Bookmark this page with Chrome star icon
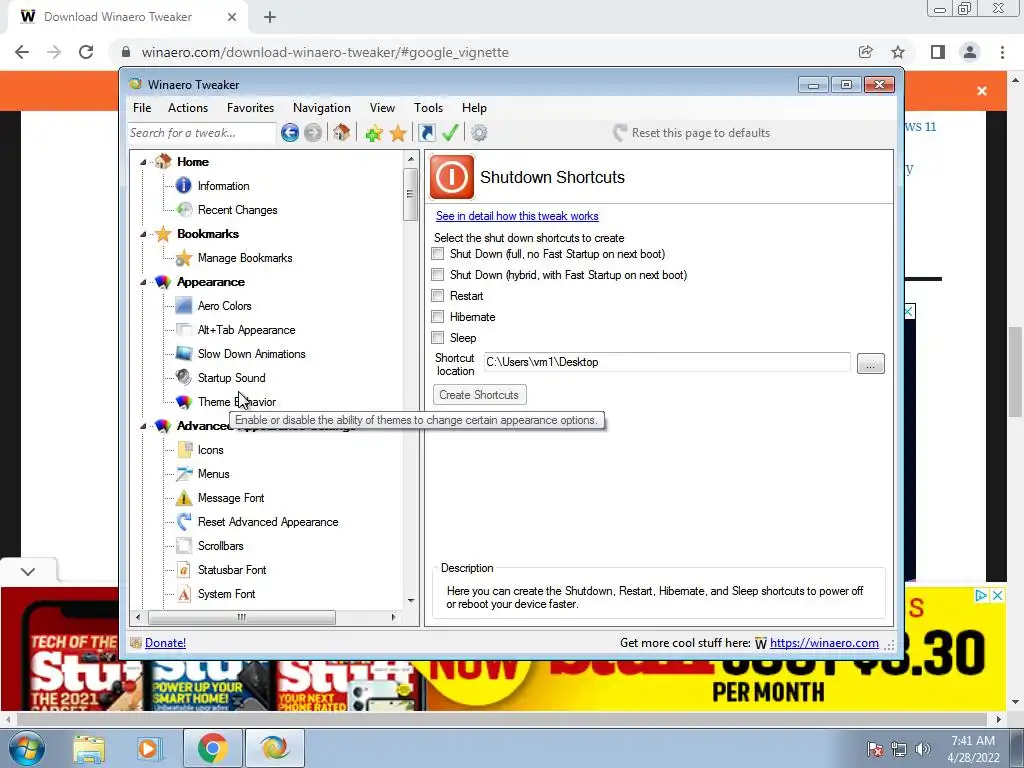This screenshot has width=1024, height=768. pyautogui.click(x=899, y=52)
